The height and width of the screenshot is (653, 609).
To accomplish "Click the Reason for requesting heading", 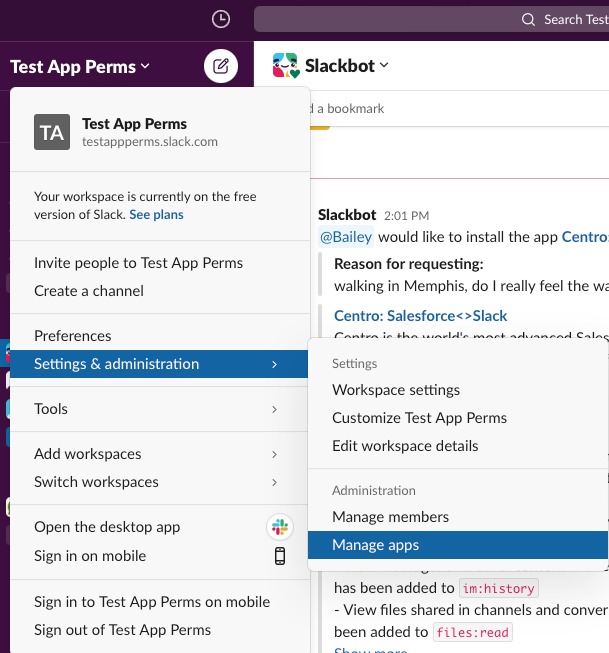I will pyautogui.click(x=409, y=264).
